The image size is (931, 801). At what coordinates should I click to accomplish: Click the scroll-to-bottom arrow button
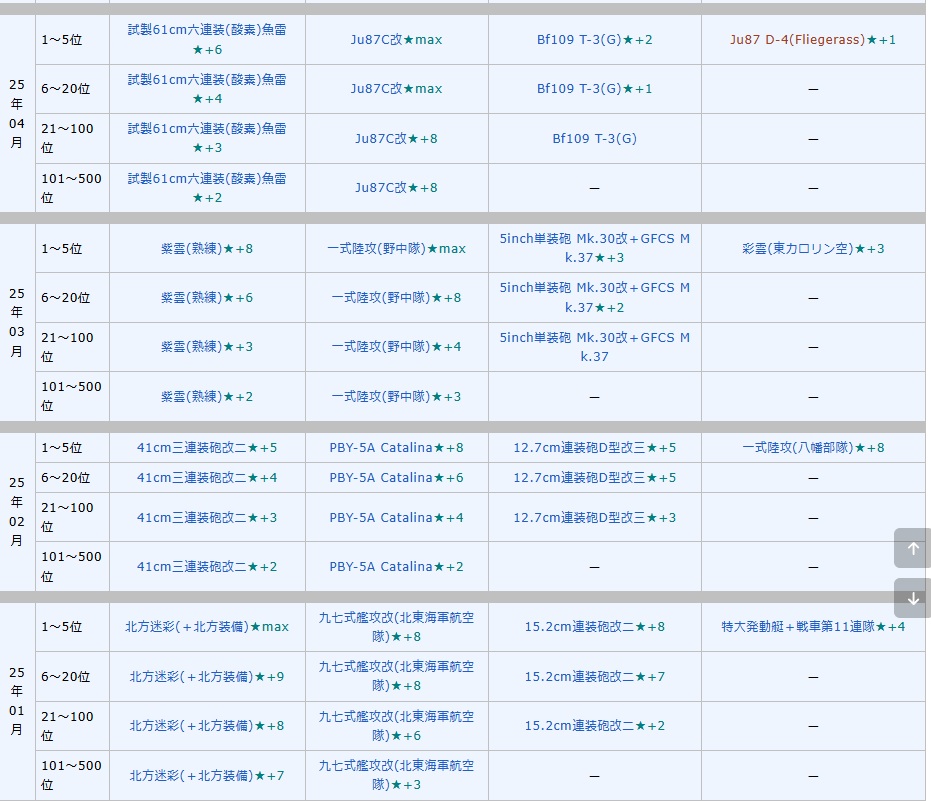click(912, 598)
